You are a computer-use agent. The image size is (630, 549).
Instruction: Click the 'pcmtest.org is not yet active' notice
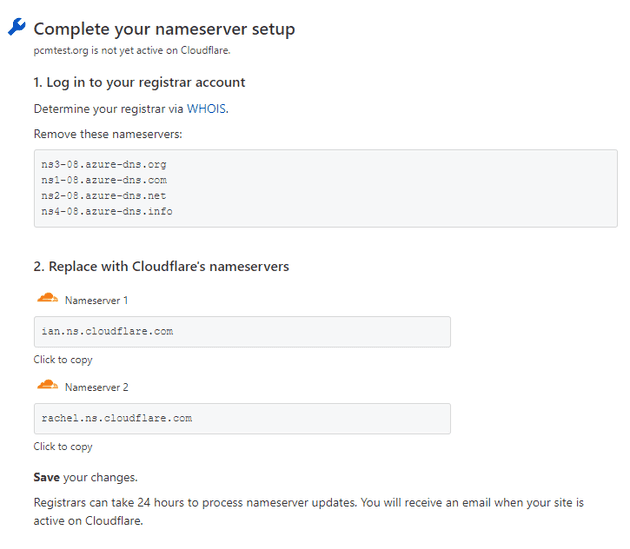pyautogui.click(x=132, y=51)
